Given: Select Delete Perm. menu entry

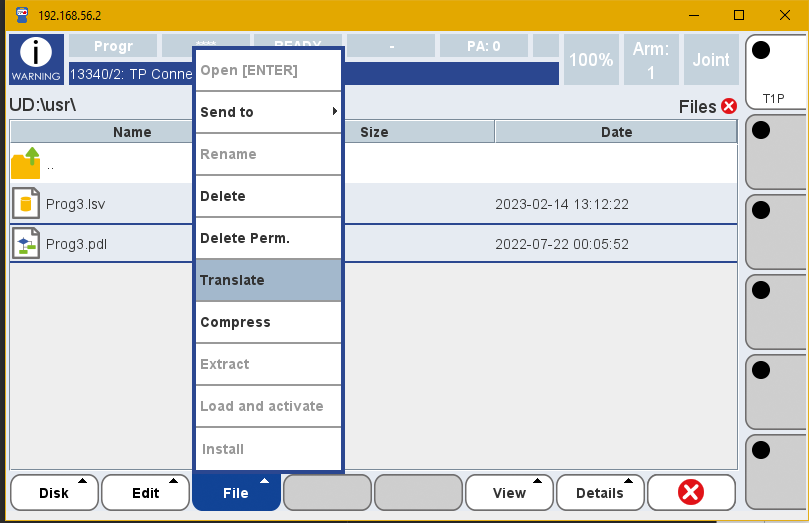Looking at the screenshot, I should [268, 238].
